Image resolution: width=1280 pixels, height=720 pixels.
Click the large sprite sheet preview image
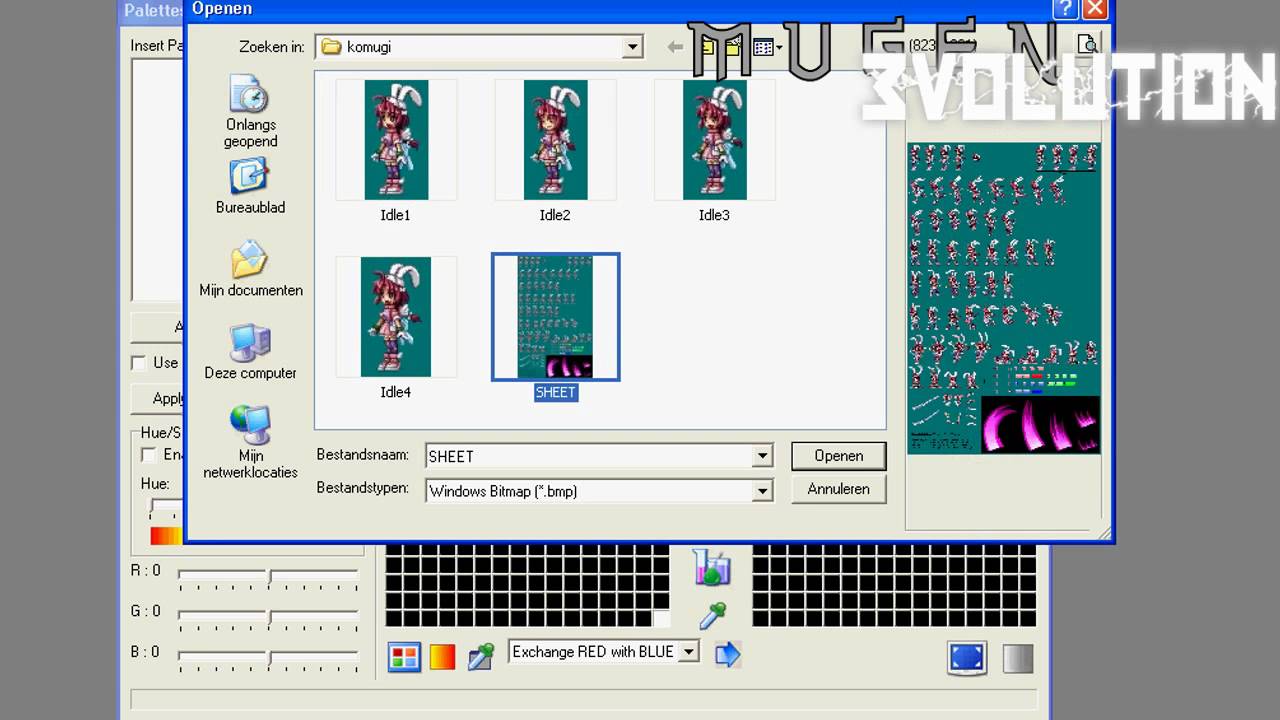1003,298
